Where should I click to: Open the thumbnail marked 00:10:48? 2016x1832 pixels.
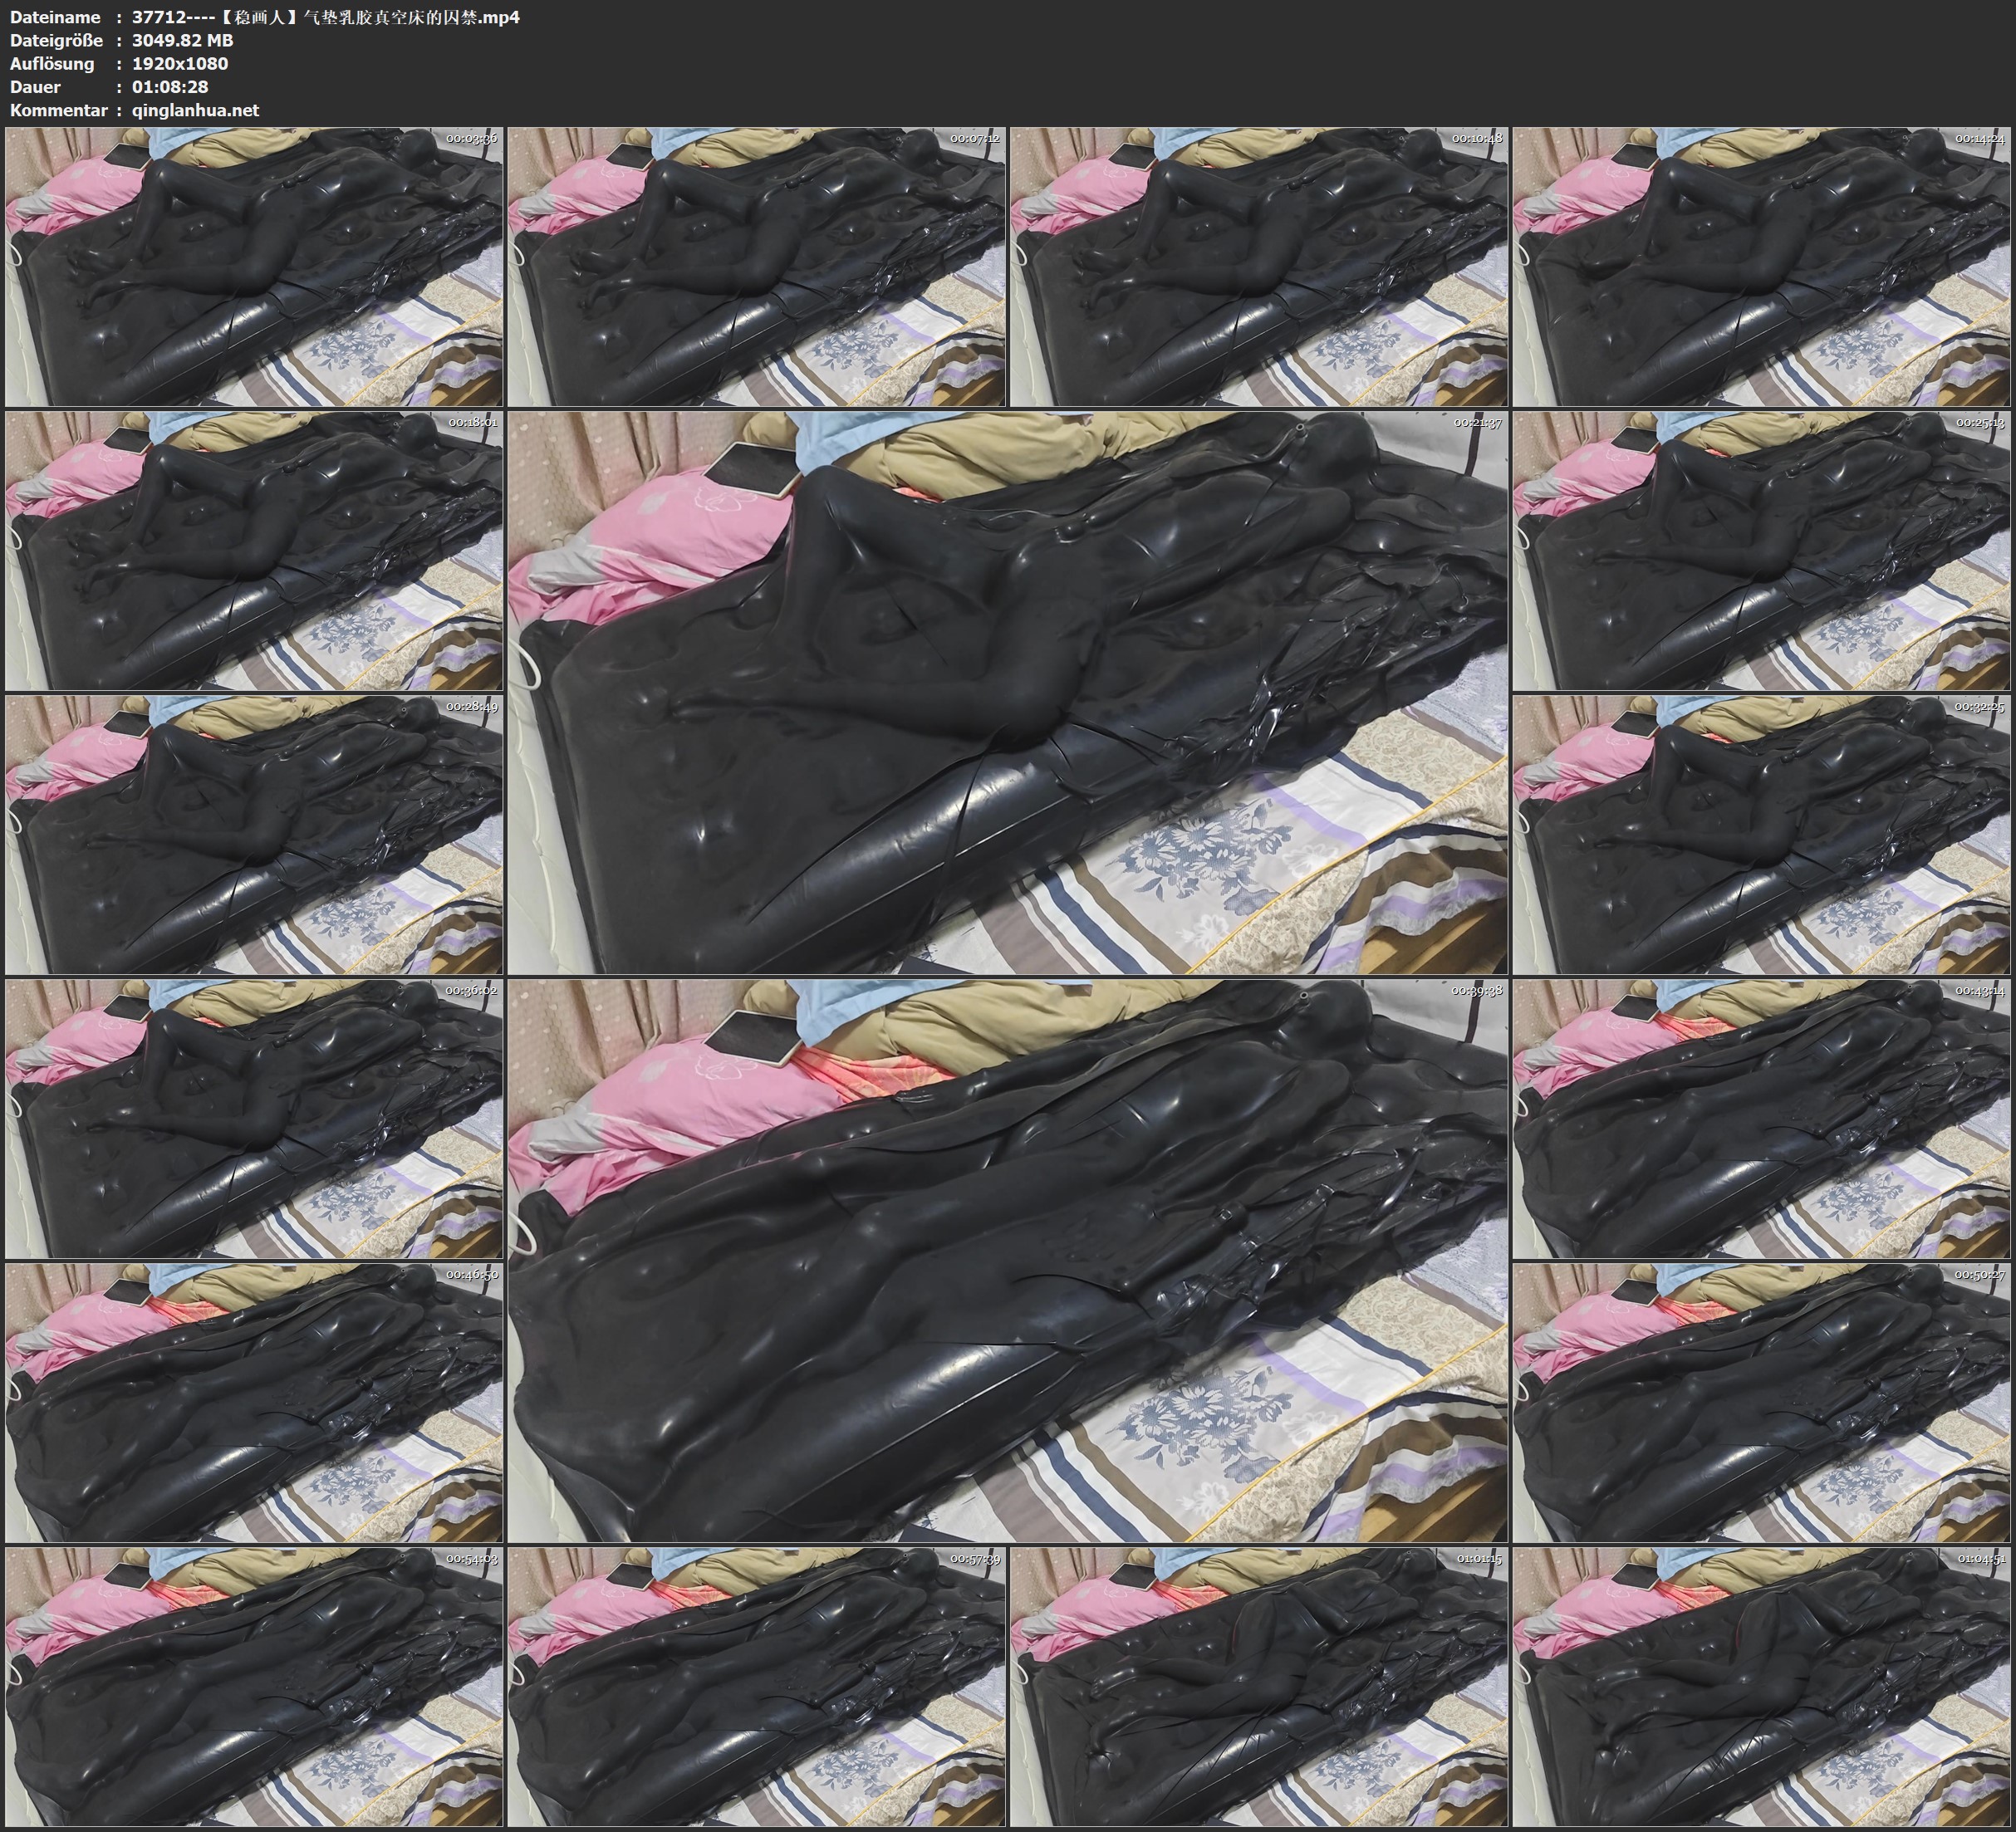point(1259,267)
